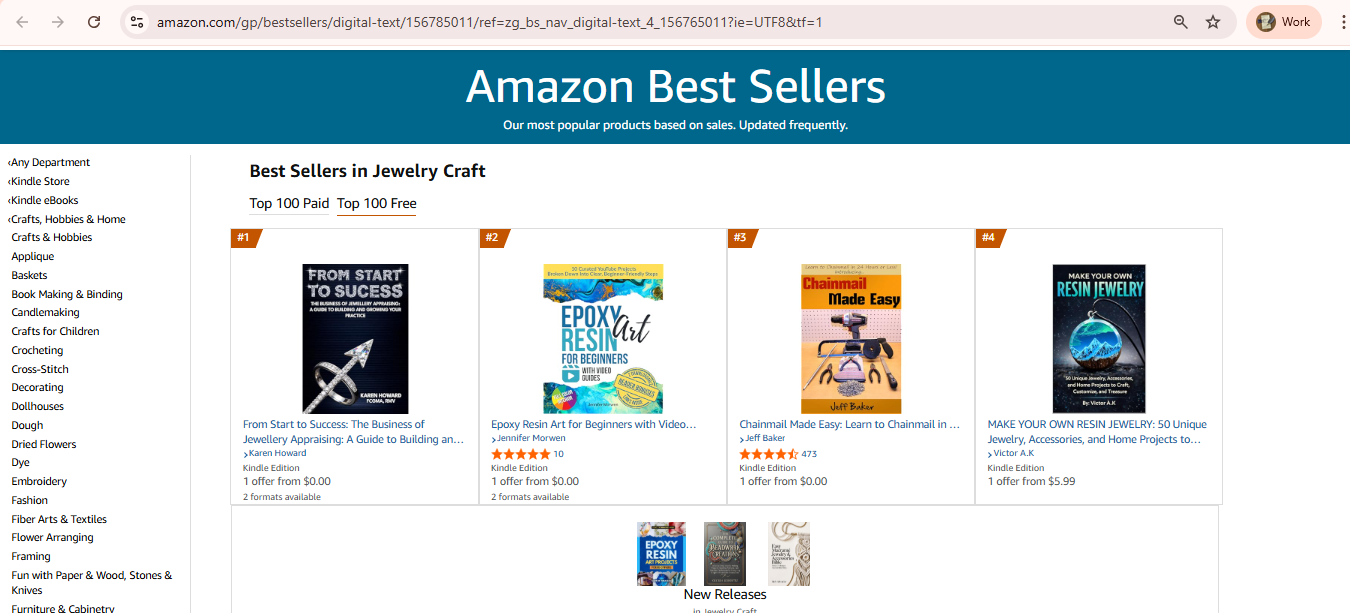The image size is (1350, 613).
Task: Select the Top 100 Paid tab
Action: (x=289, y=204)
